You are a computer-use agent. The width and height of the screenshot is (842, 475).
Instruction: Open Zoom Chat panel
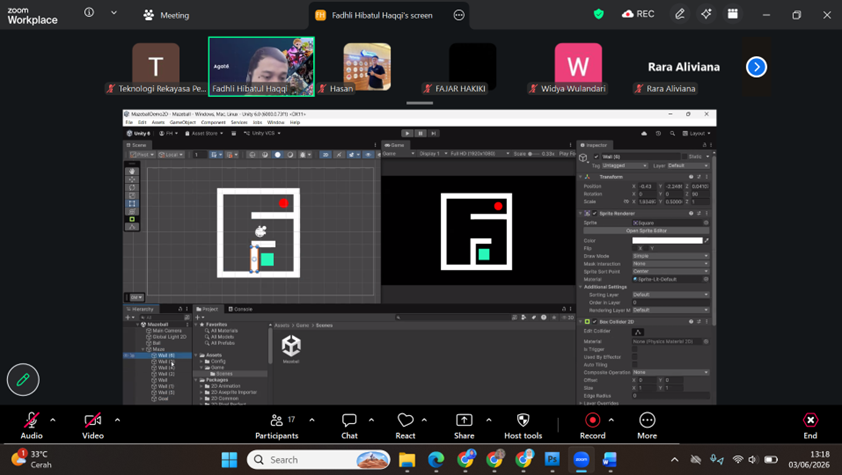pyautogui.click(x=349, y=427)
